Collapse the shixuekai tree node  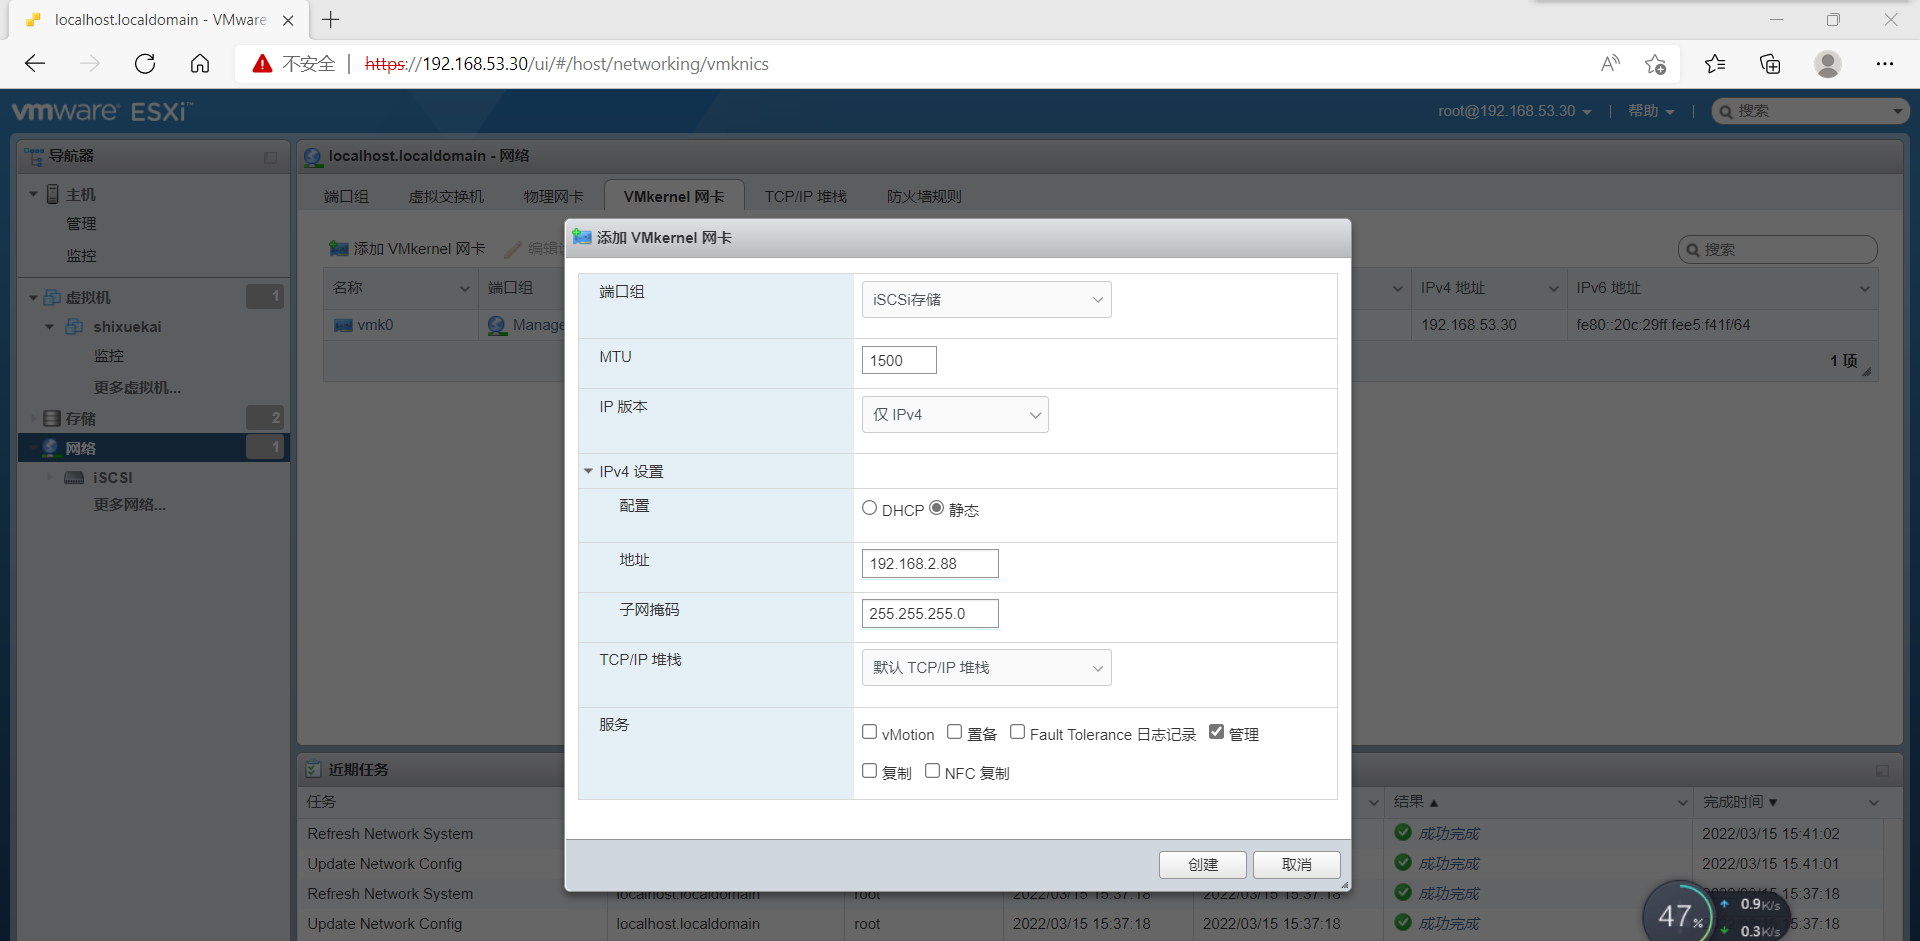point(49,327)
